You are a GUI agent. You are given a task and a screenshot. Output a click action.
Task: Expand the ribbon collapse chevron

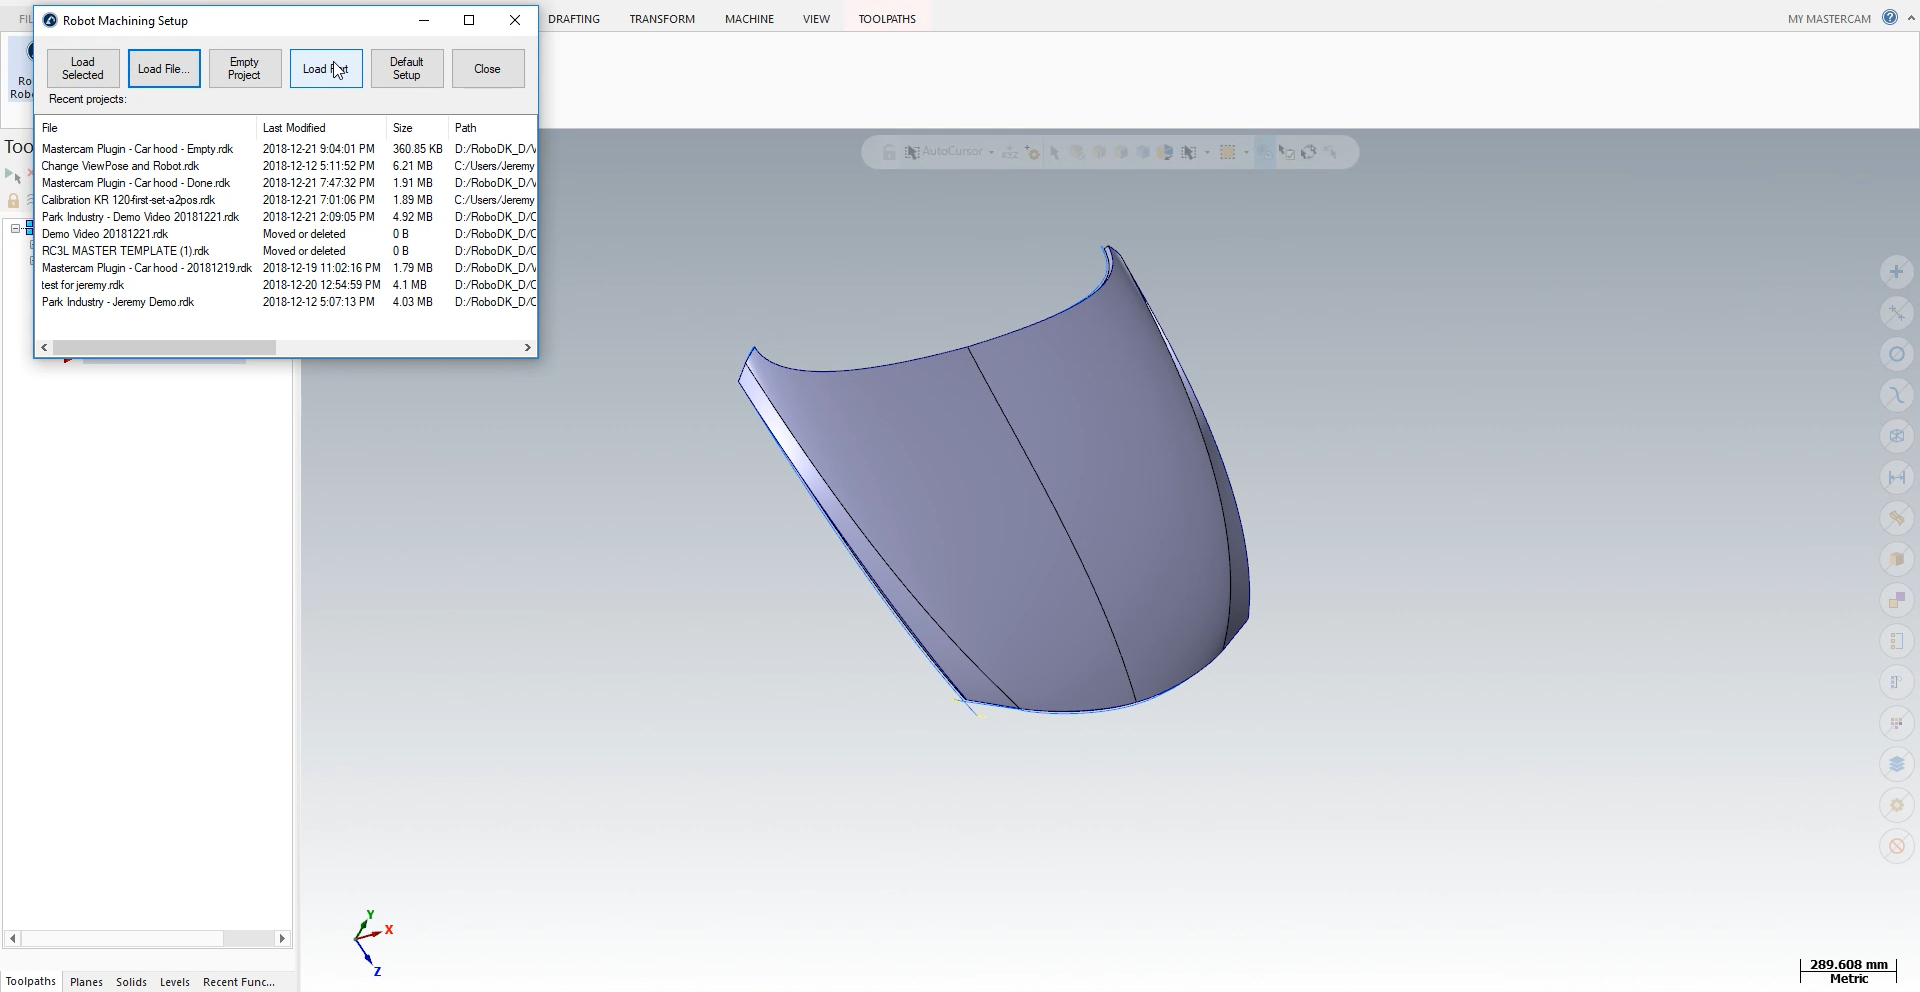pos(1911,18)
